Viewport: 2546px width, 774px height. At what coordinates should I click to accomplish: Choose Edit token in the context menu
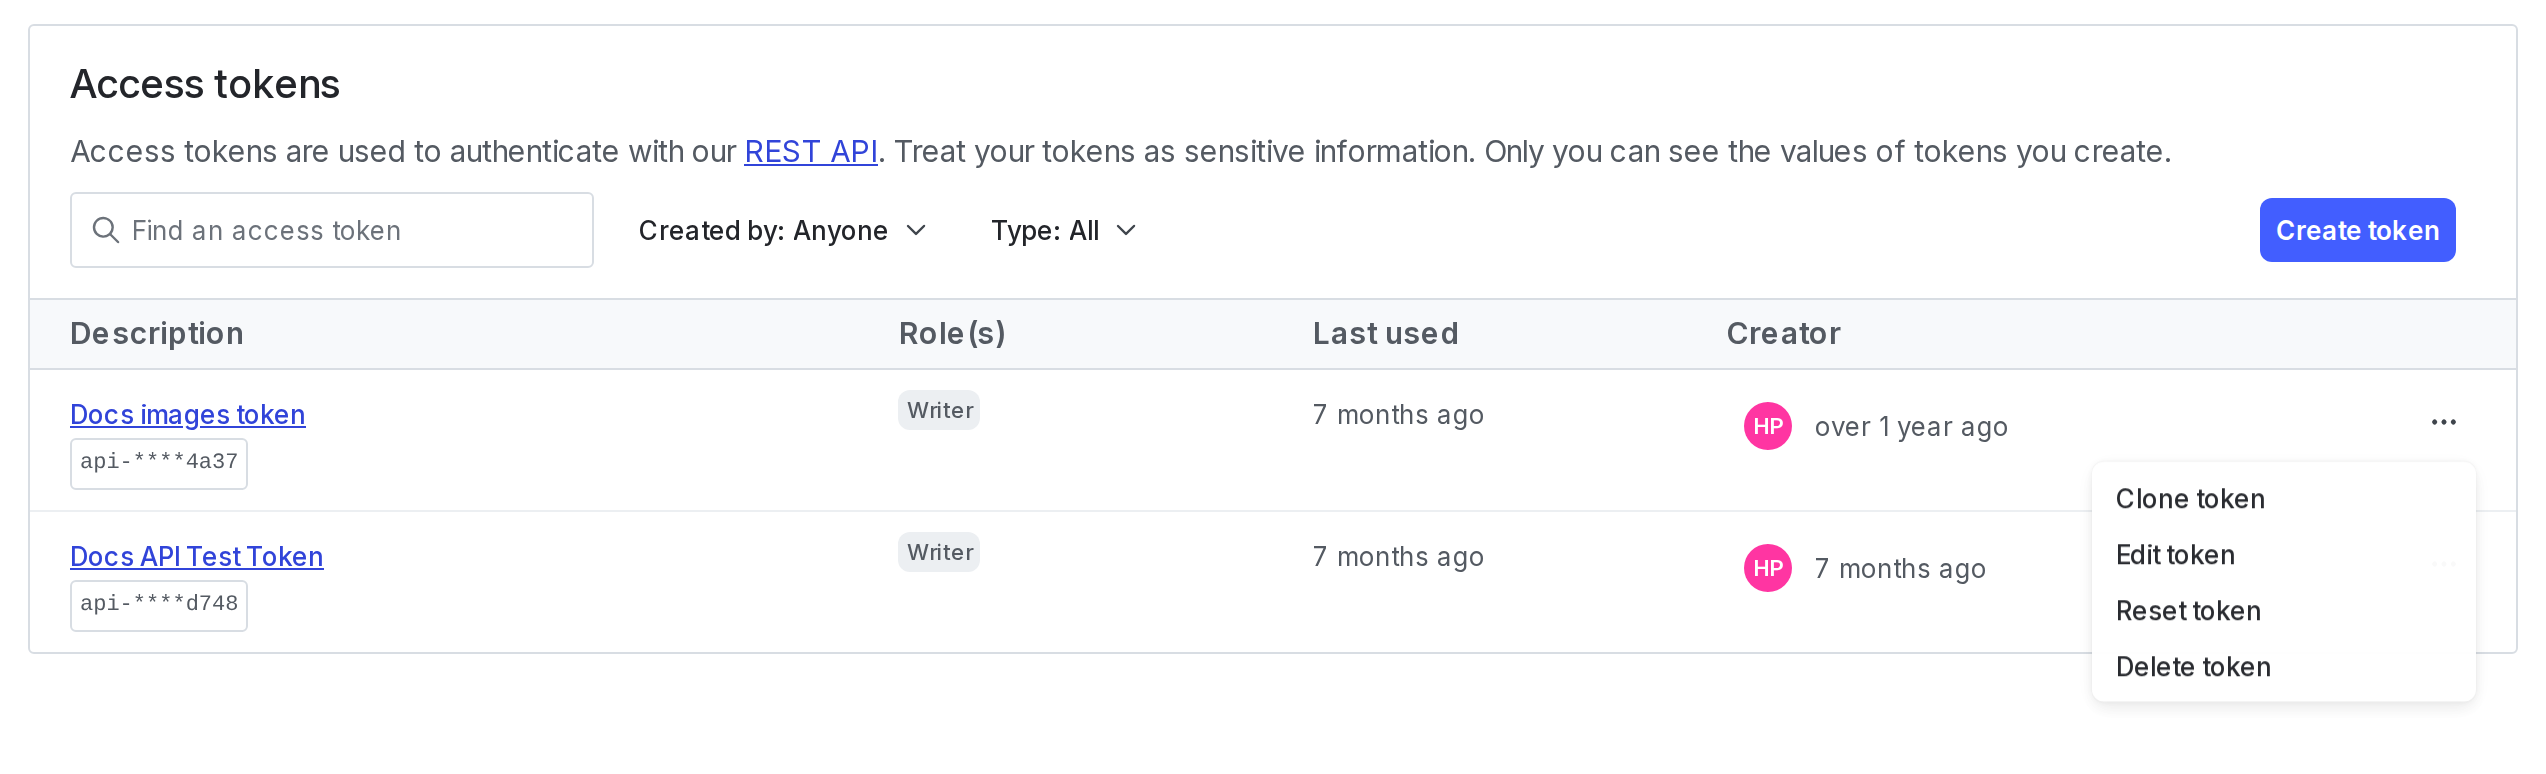[2175, 554]
